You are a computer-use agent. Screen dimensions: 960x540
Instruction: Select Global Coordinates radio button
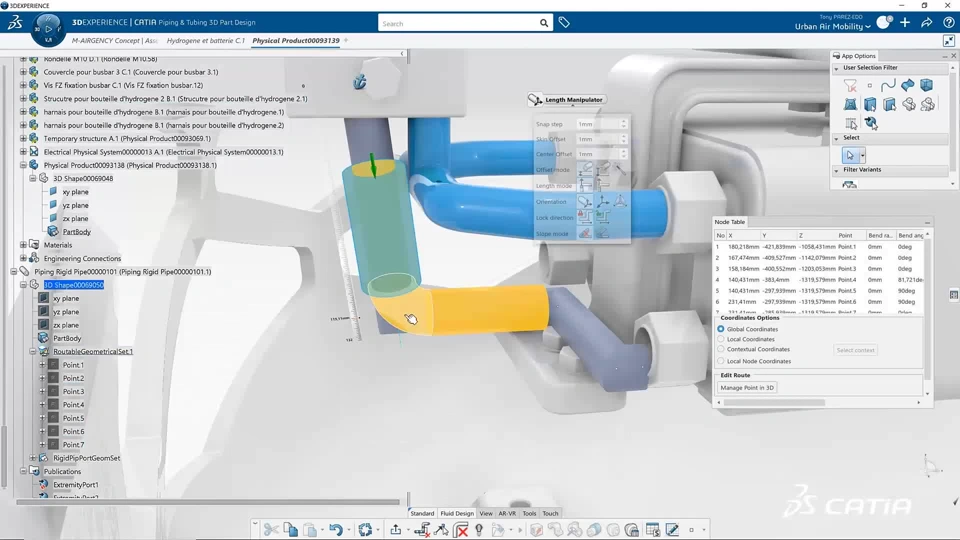click(721, 329)
